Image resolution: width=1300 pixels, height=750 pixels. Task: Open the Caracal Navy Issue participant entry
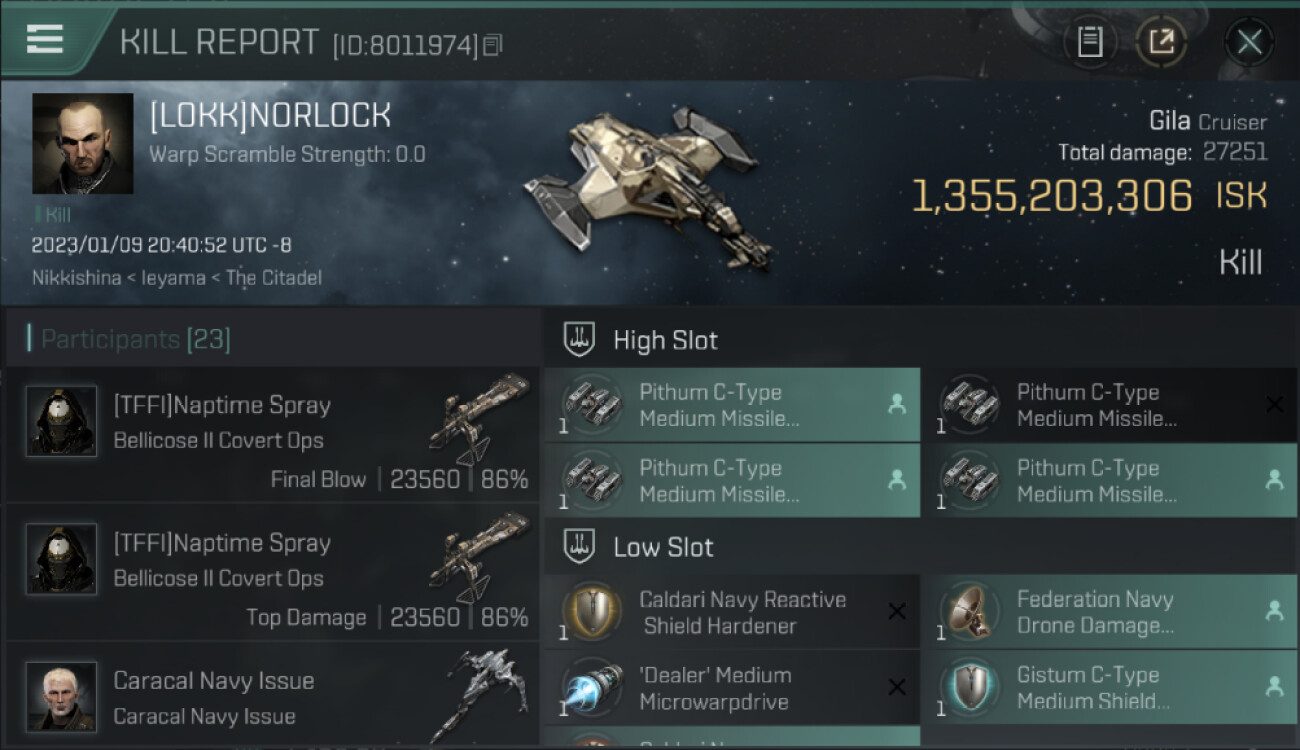point(272,695)
